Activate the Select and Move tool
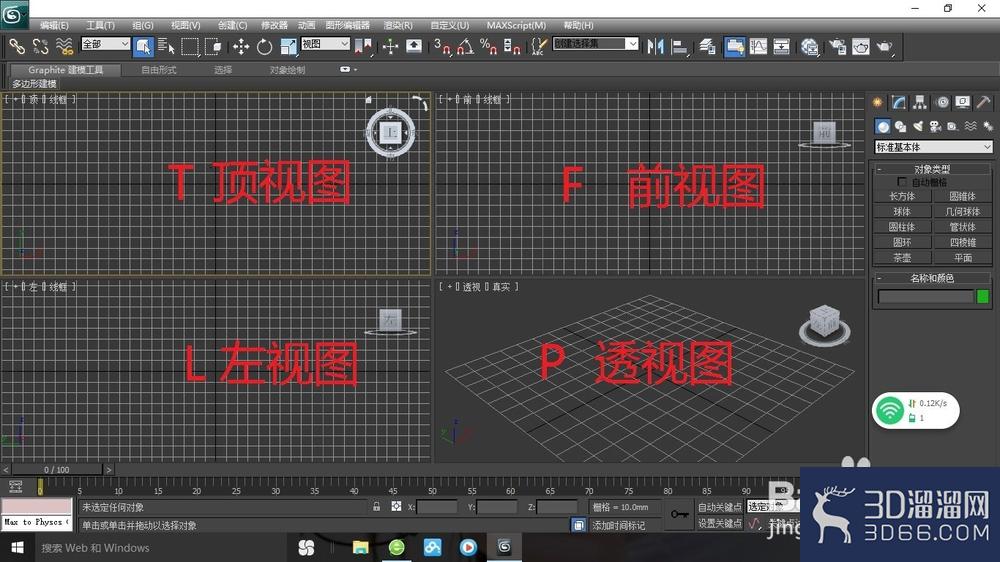This screenshot has height=562, width=1000. [240, 46]
